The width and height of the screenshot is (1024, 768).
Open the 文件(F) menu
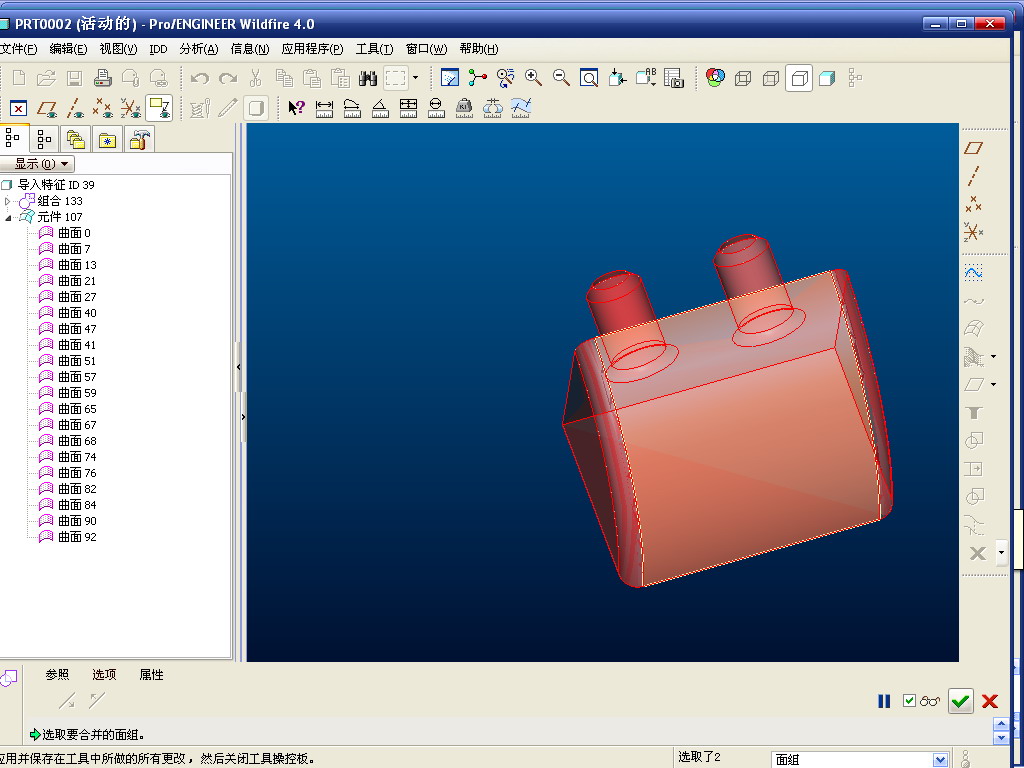18,49
